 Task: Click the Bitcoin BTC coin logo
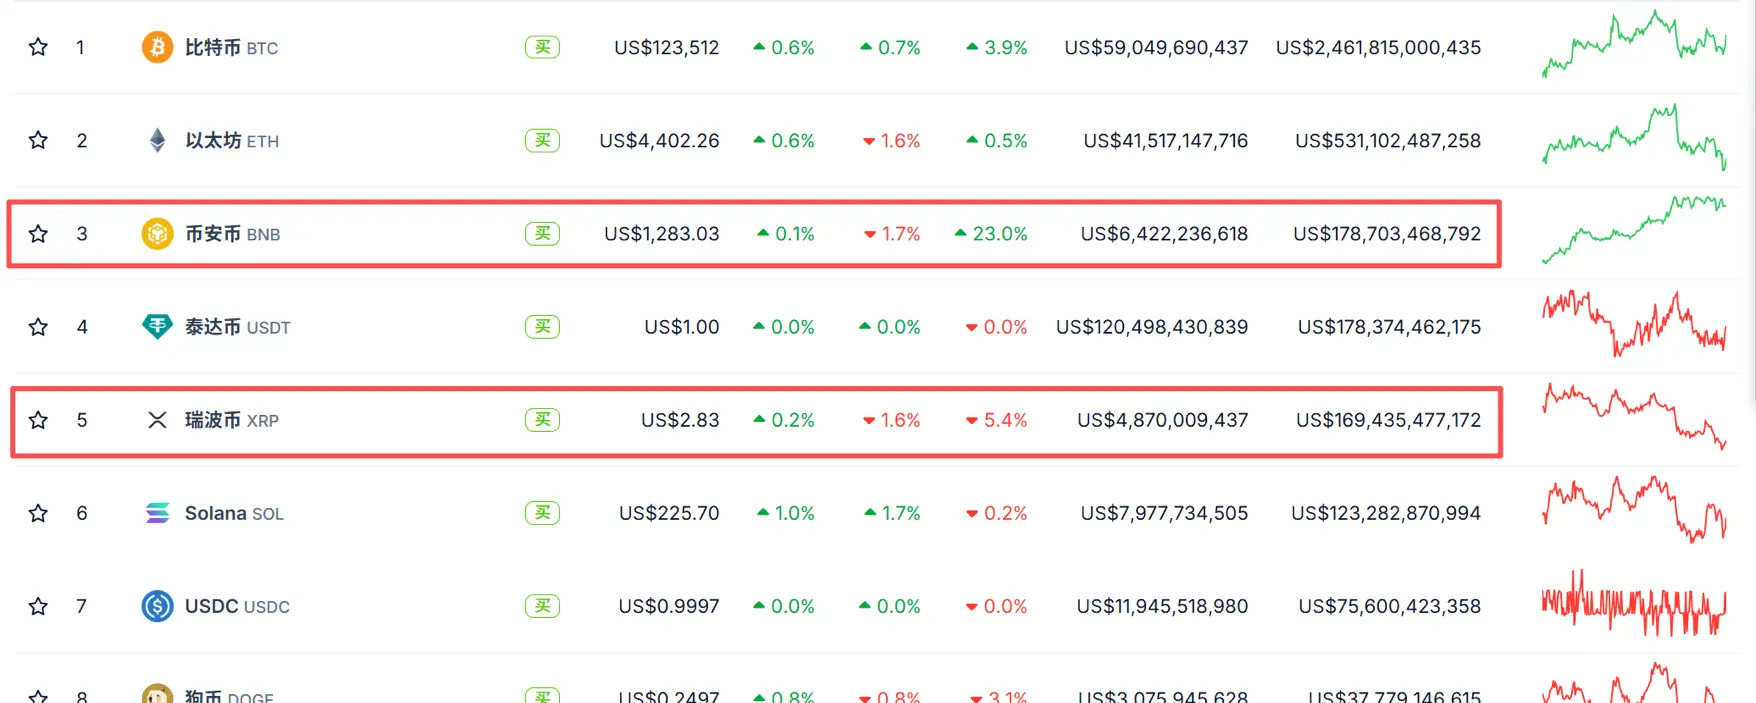tap(157, 47)
